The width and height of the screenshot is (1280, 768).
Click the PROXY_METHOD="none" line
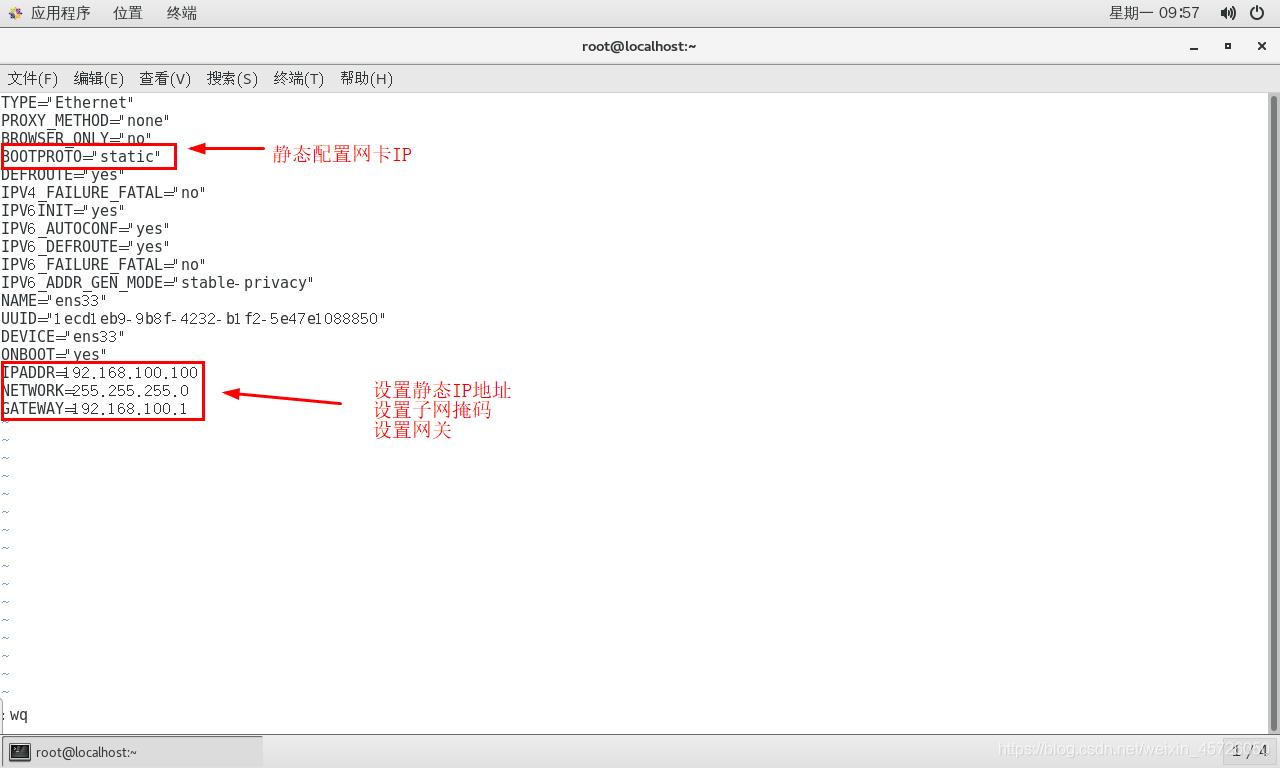[x=85, y=120]
